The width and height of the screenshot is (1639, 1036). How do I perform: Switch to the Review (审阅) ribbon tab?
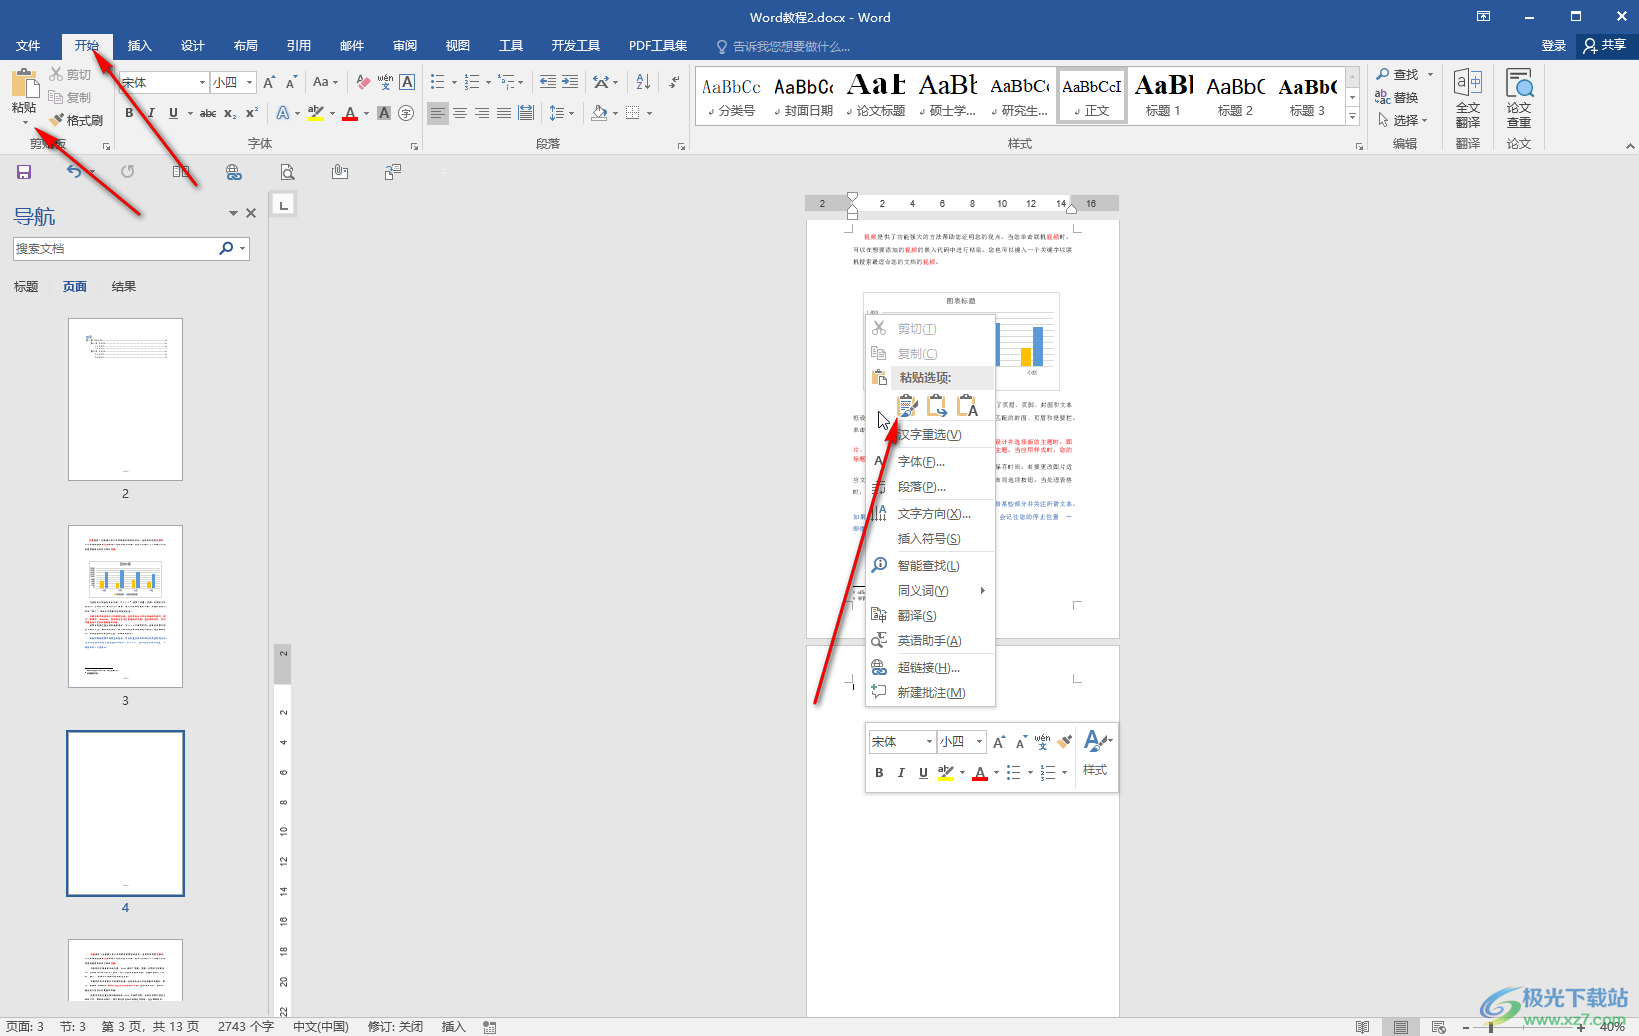click(405, 46)
